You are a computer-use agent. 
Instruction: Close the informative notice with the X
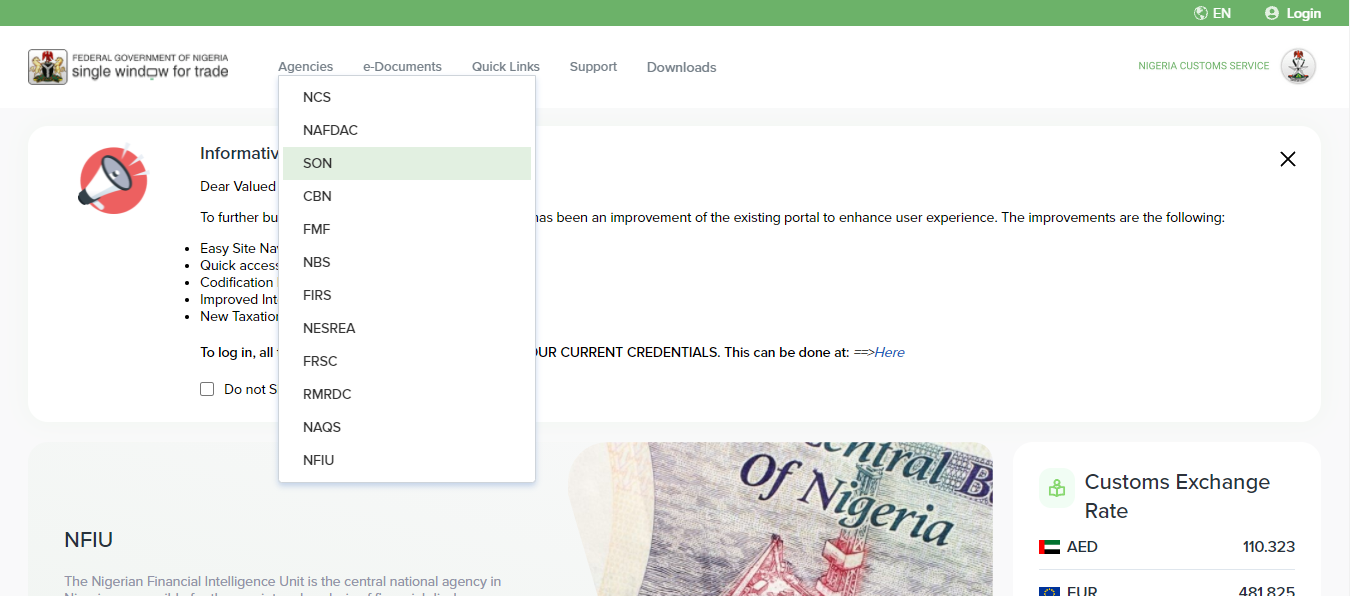(1288, 159)
